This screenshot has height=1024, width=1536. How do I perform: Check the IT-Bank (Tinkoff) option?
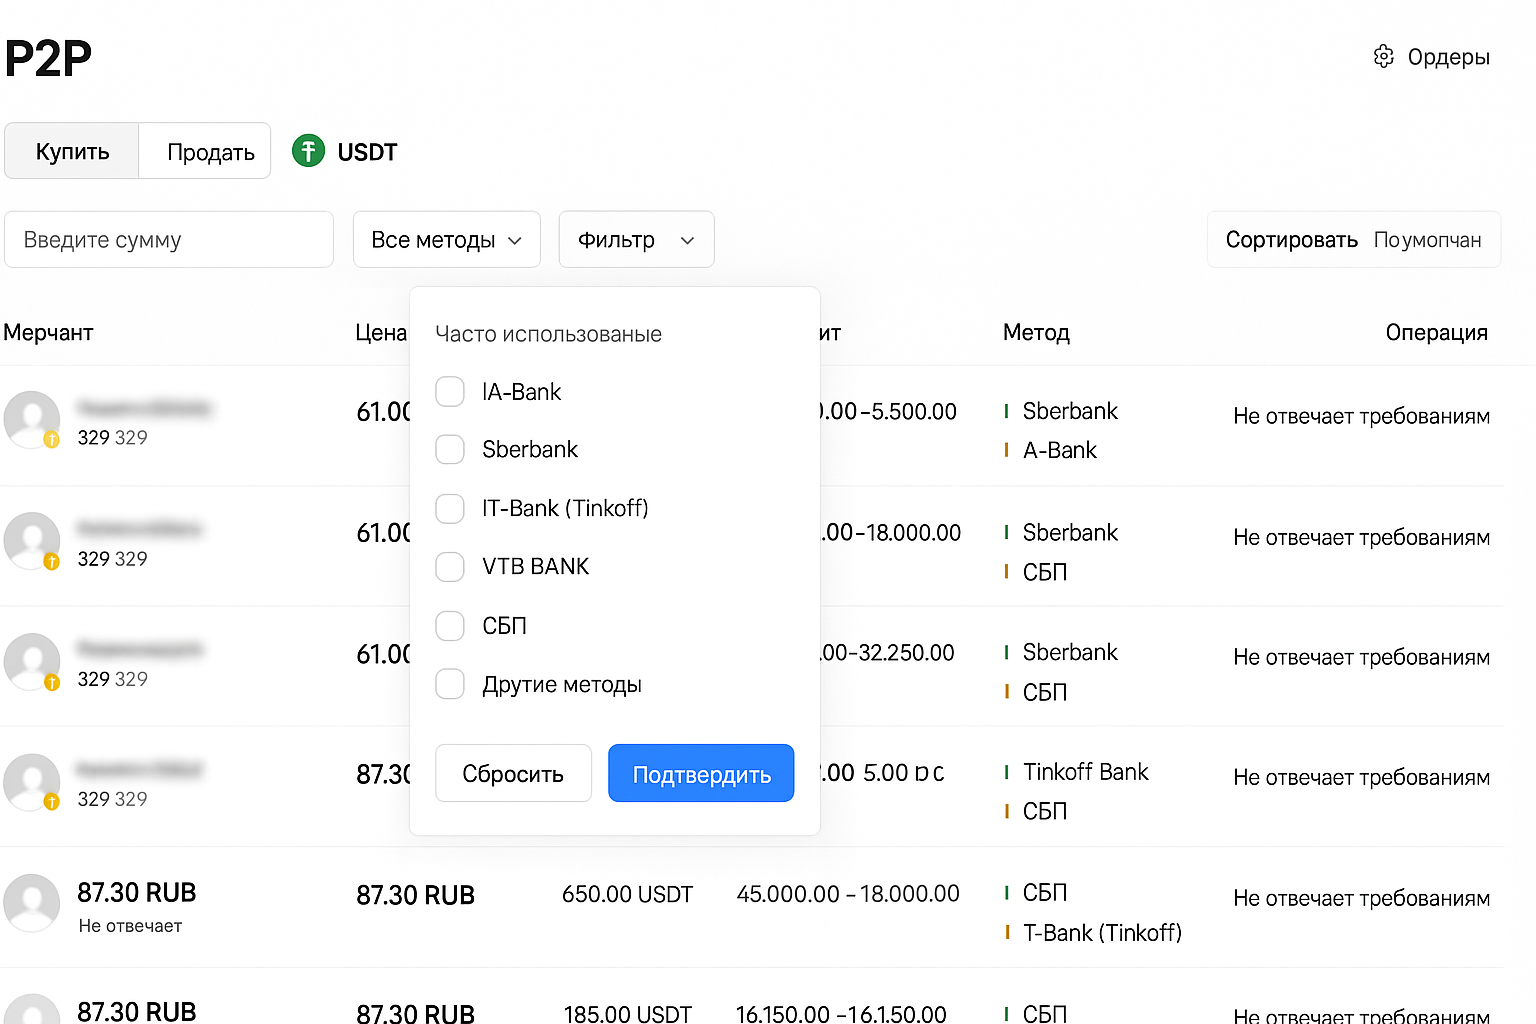(x=450, y=509)
